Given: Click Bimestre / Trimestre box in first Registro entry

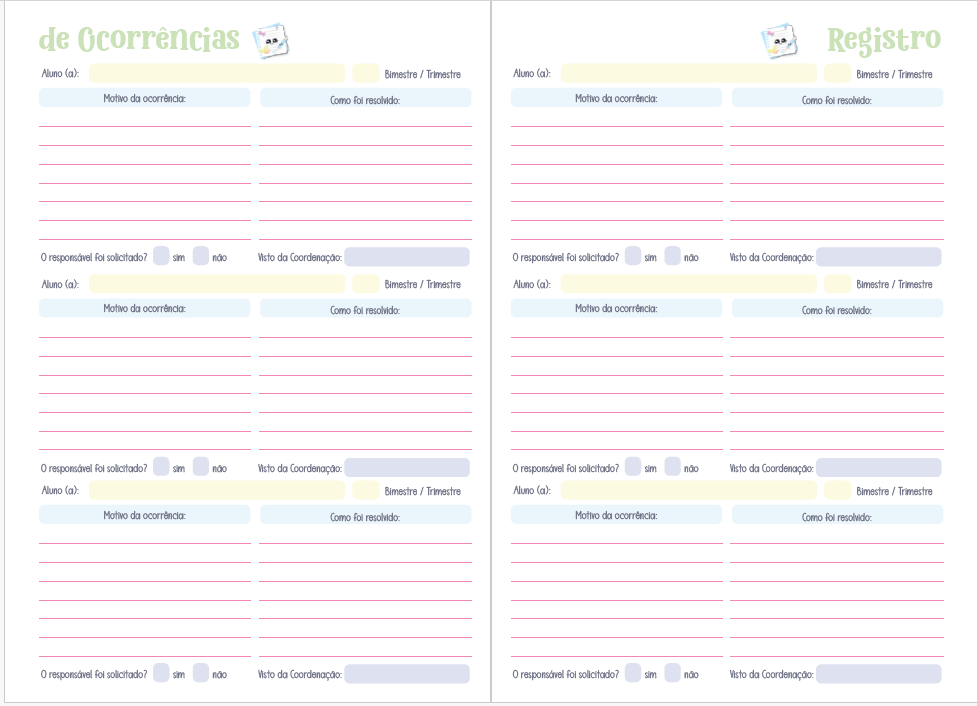Looking at the screenshot, I should (837, 73).
